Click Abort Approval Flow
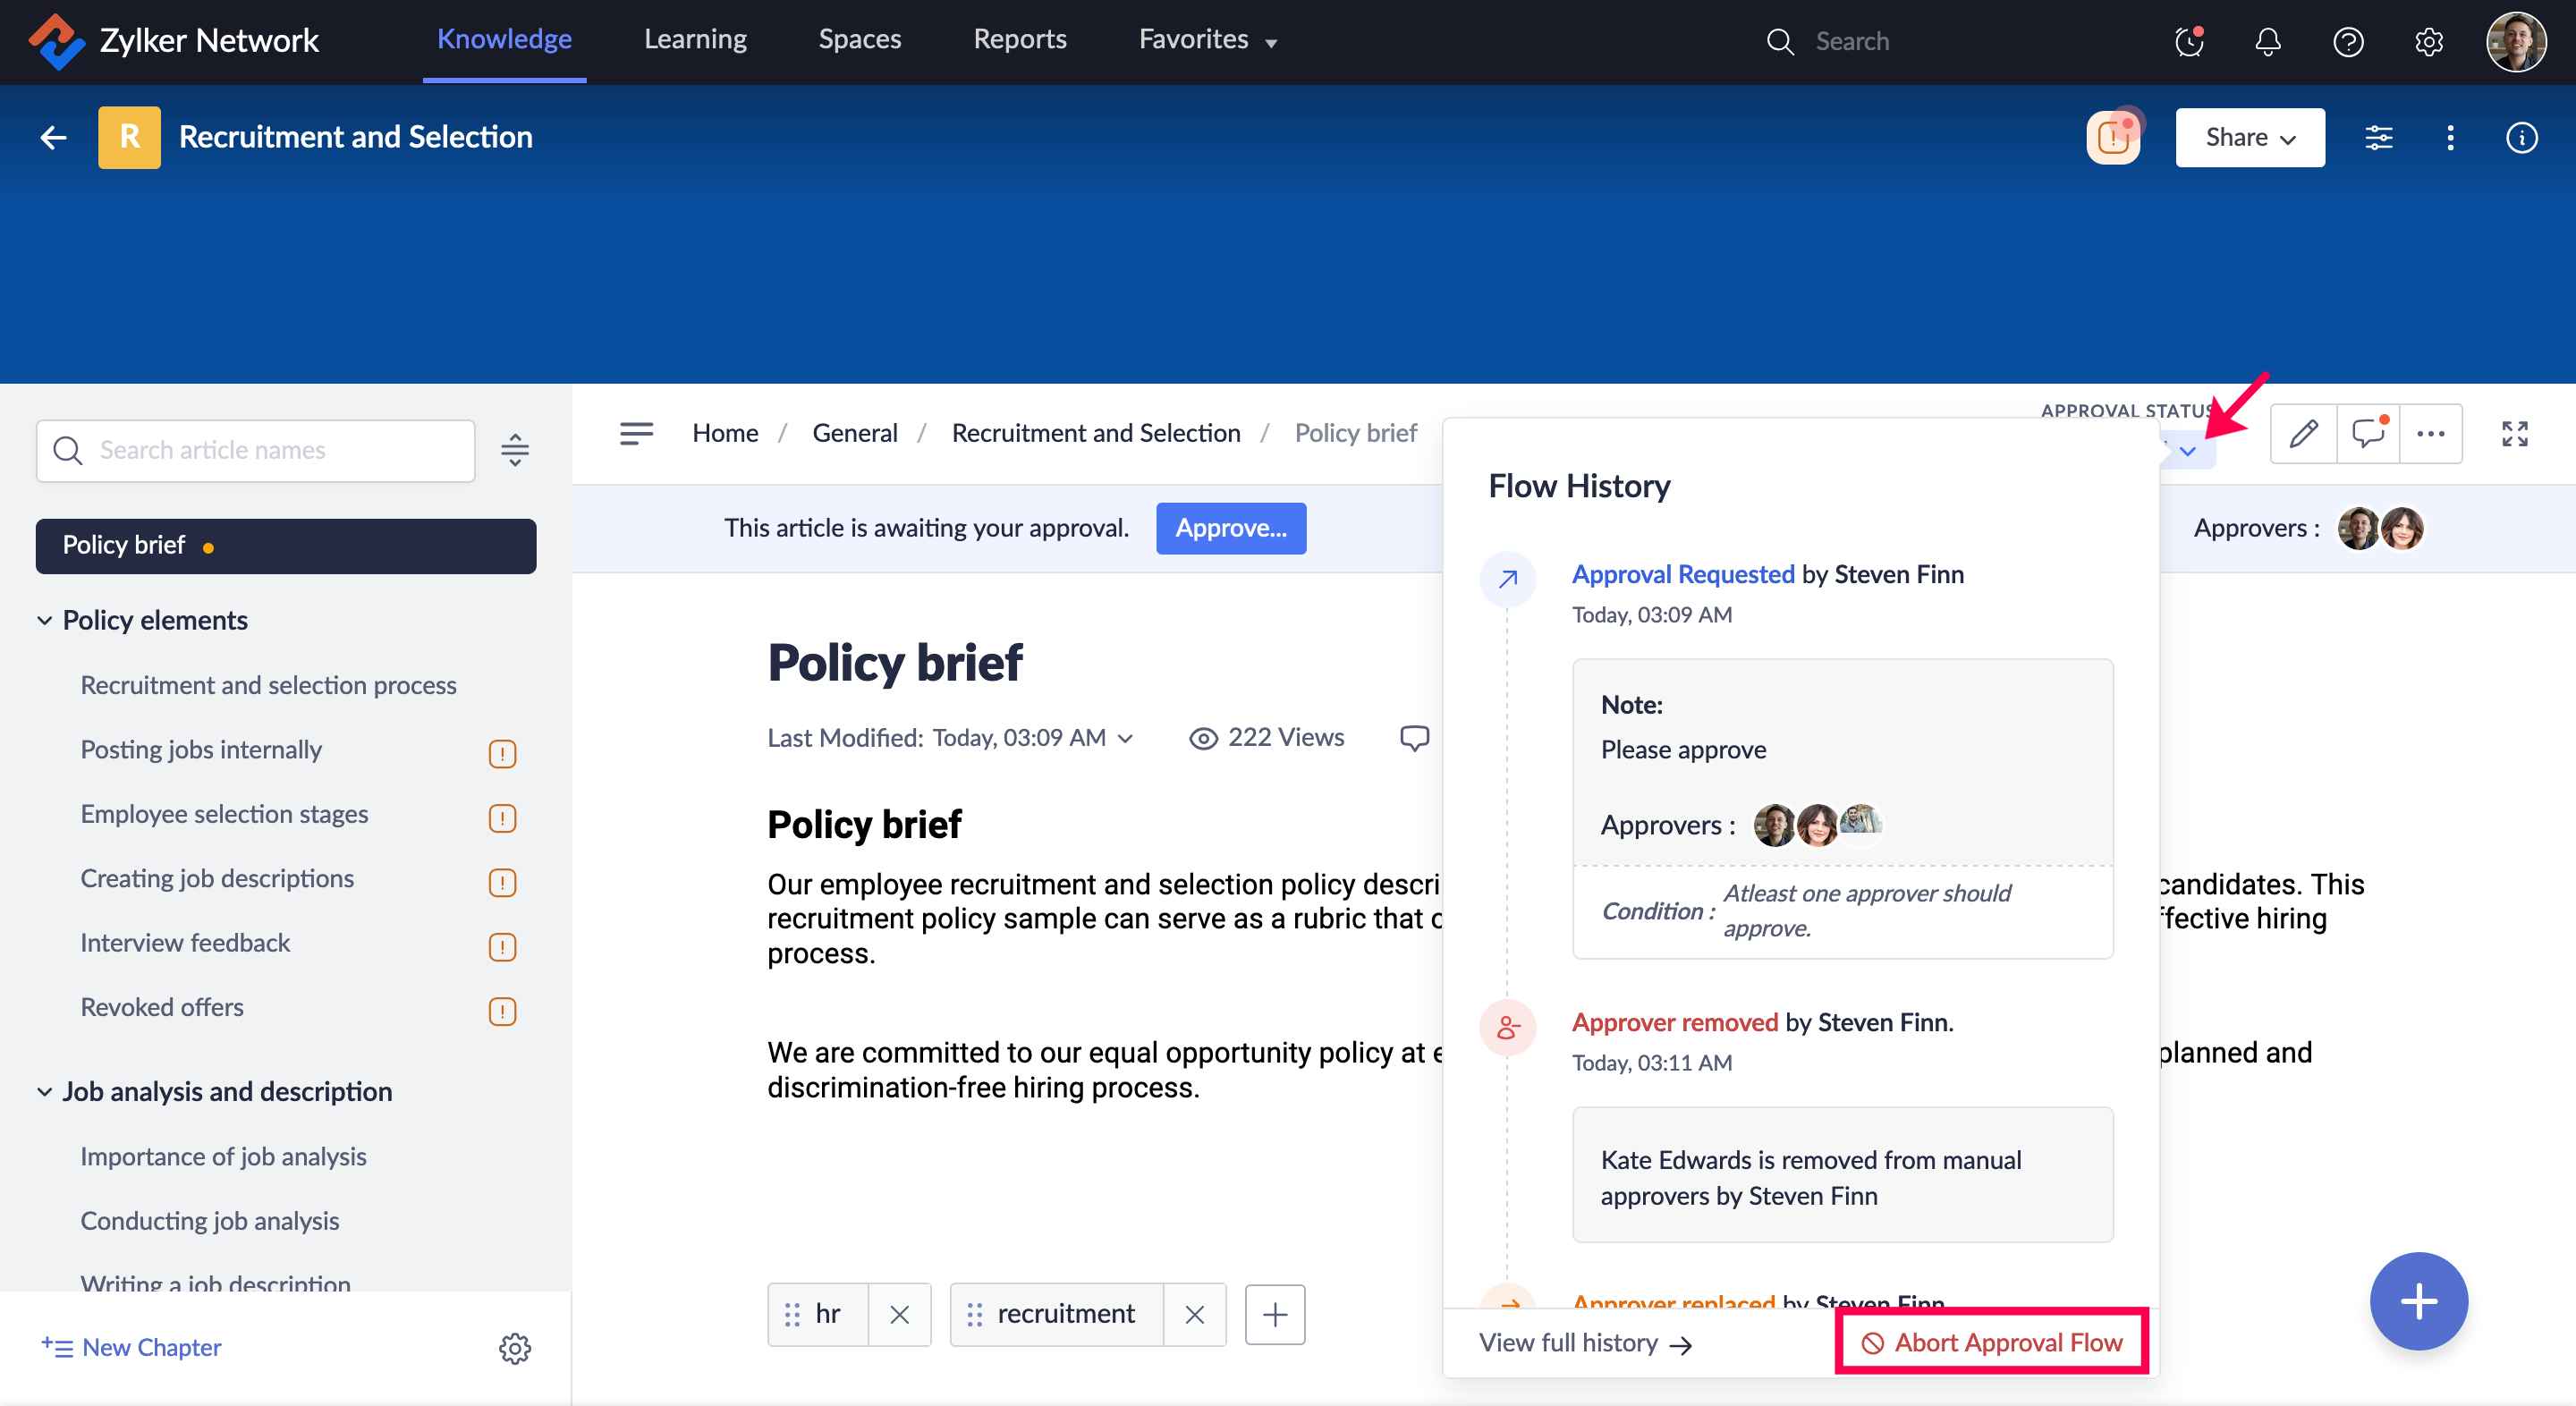The height and width of the screenshot is (1406, 2576). point(1991,1342)
